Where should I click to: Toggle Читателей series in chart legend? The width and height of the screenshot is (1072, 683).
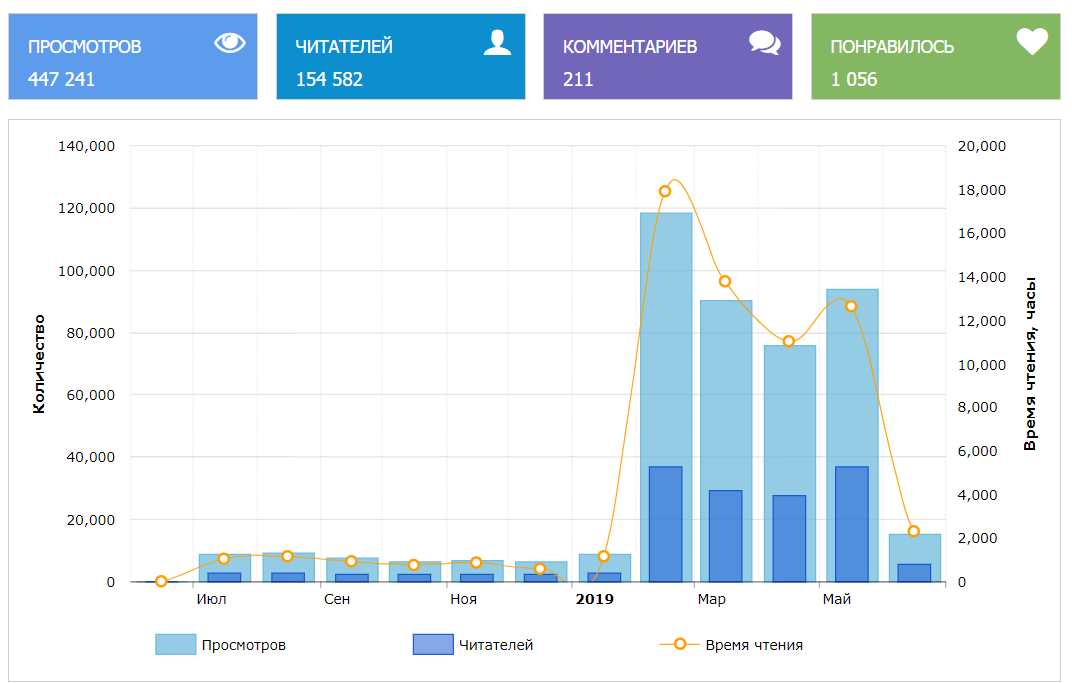point(495,645)
